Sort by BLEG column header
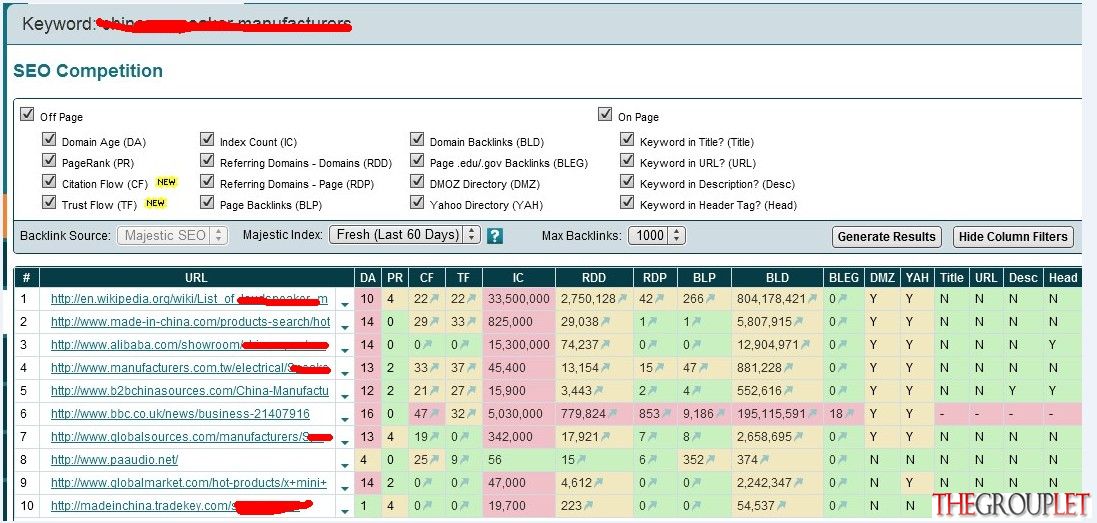Image resolution: width=1097 pixels, height=523 pixels. [844, 278]
